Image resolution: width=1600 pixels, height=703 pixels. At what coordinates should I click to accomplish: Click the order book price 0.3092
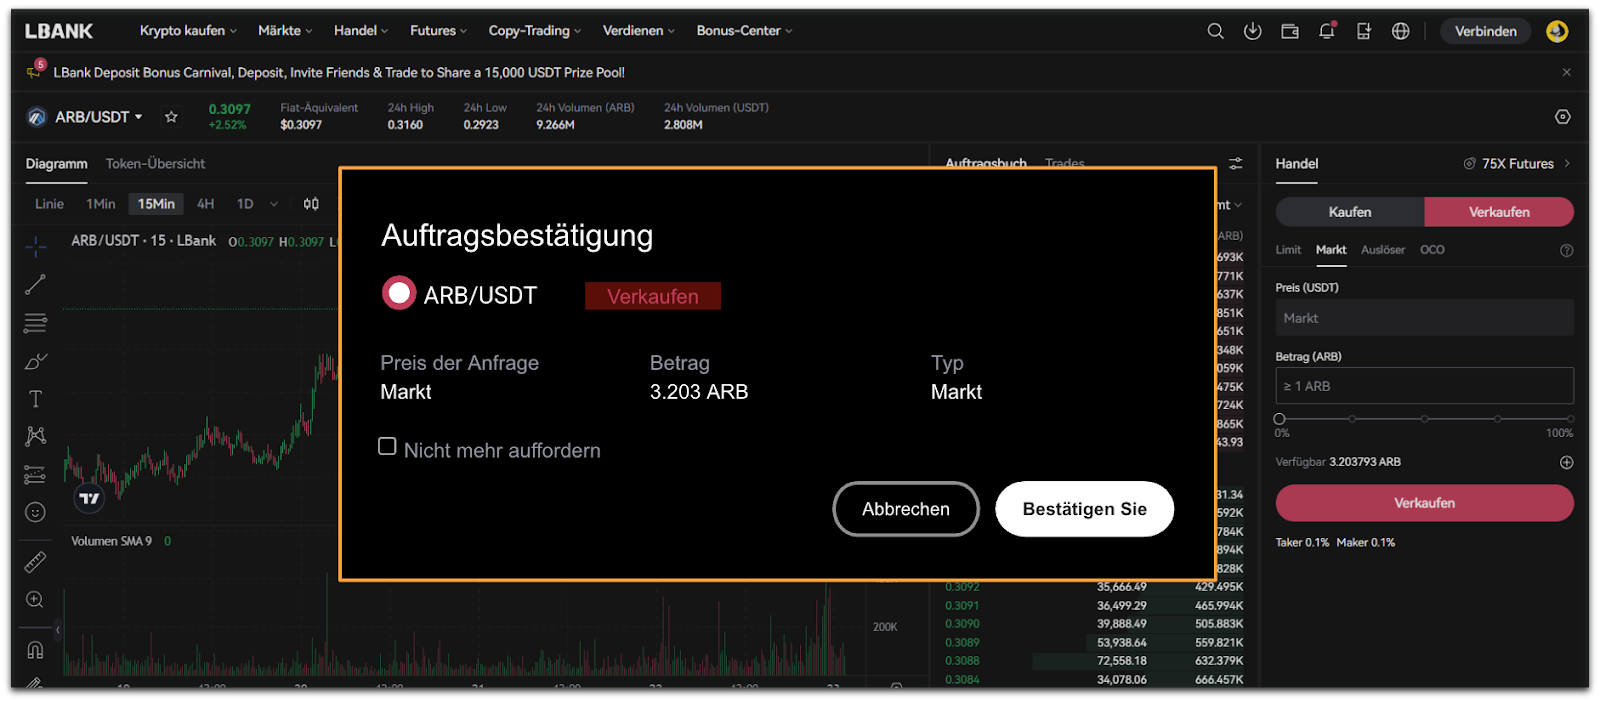(962, 587)
